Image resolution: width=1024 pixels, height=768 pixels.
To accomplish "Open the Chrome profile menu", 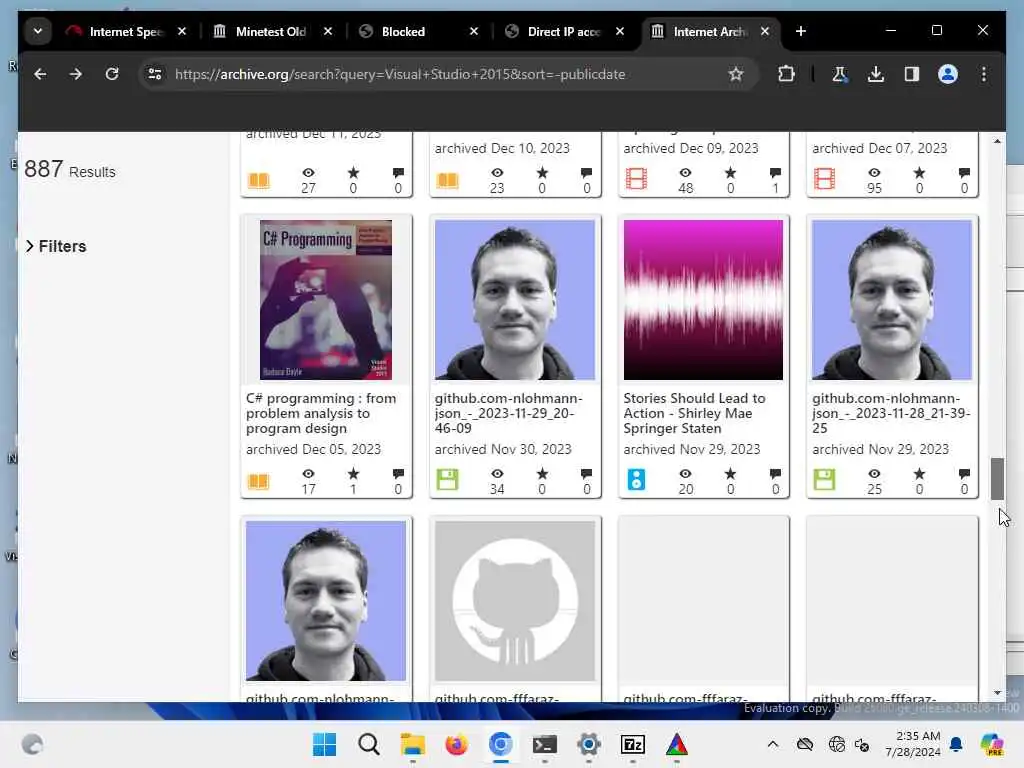I will coord(948,74).
